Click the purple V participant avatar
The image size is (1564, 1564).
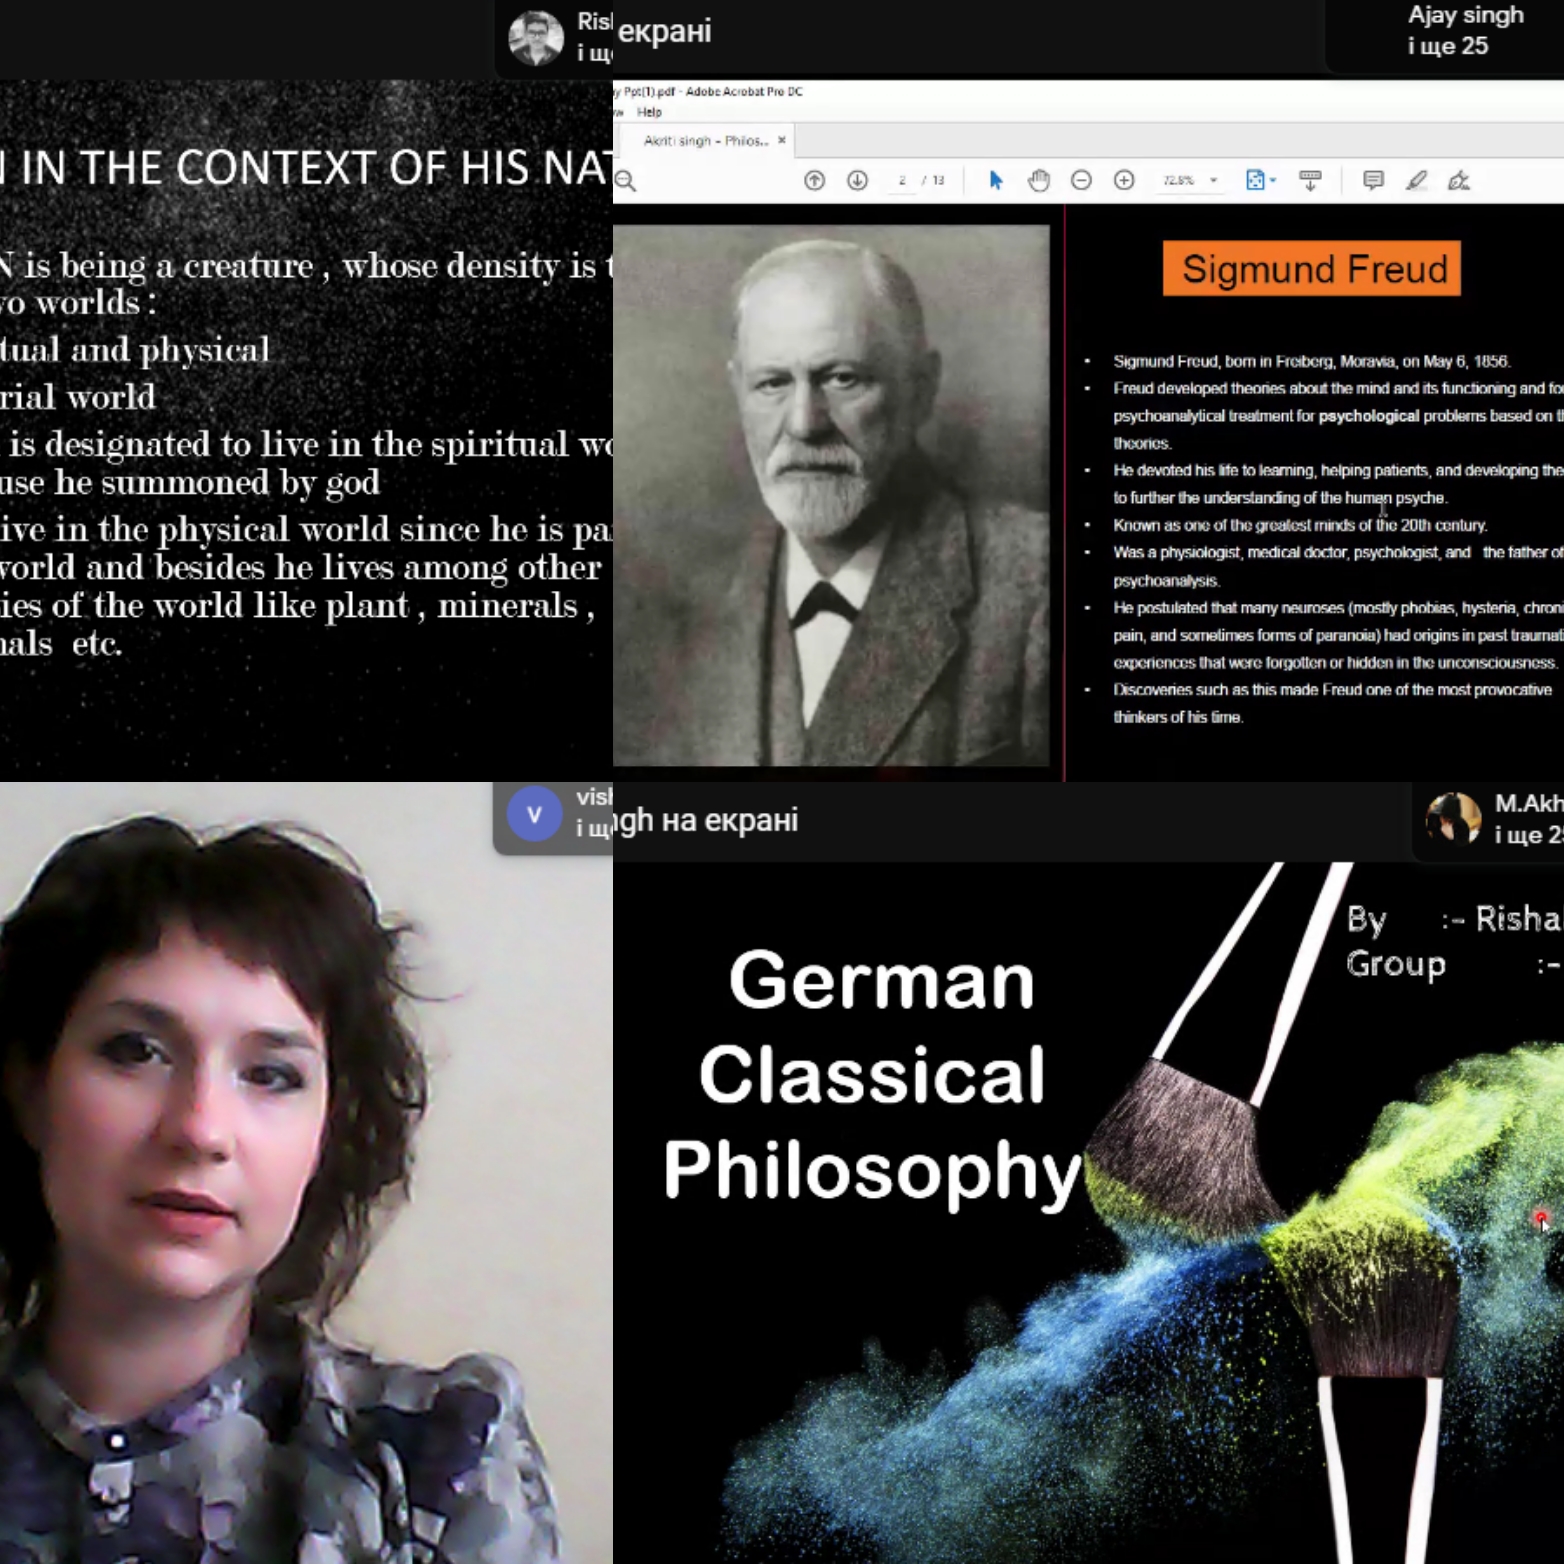tap(534, 814)
